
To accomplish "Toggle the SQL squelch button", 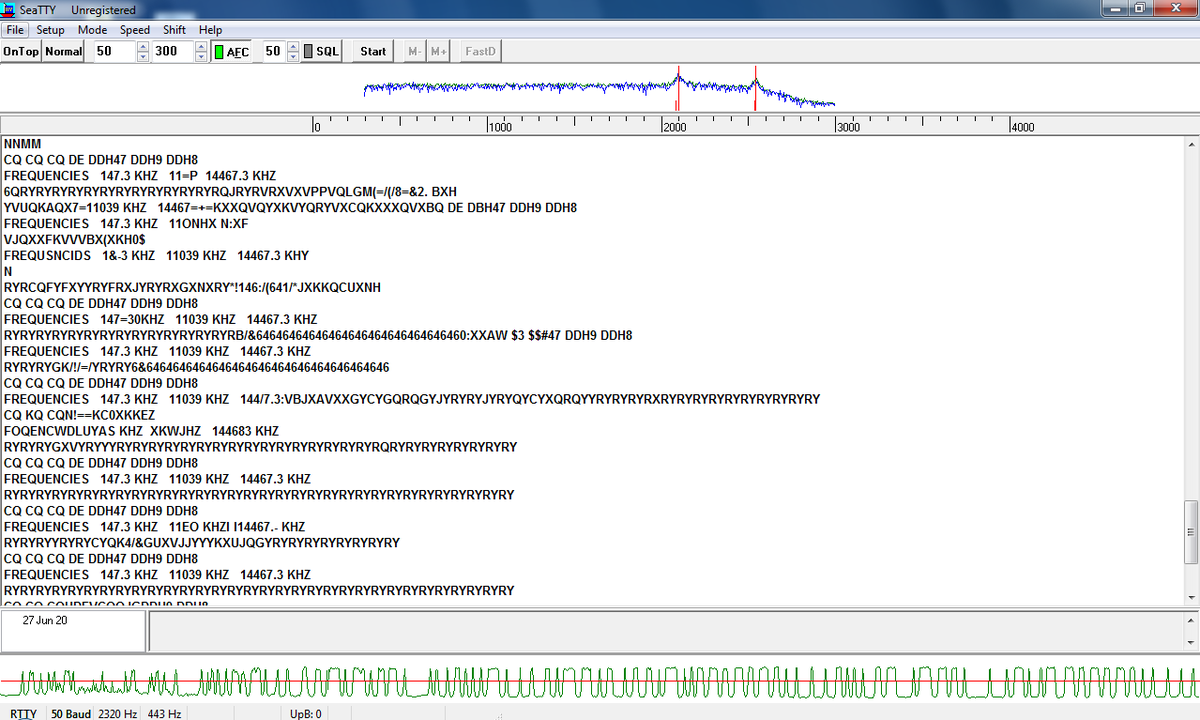I will click(x=321, y=51).
